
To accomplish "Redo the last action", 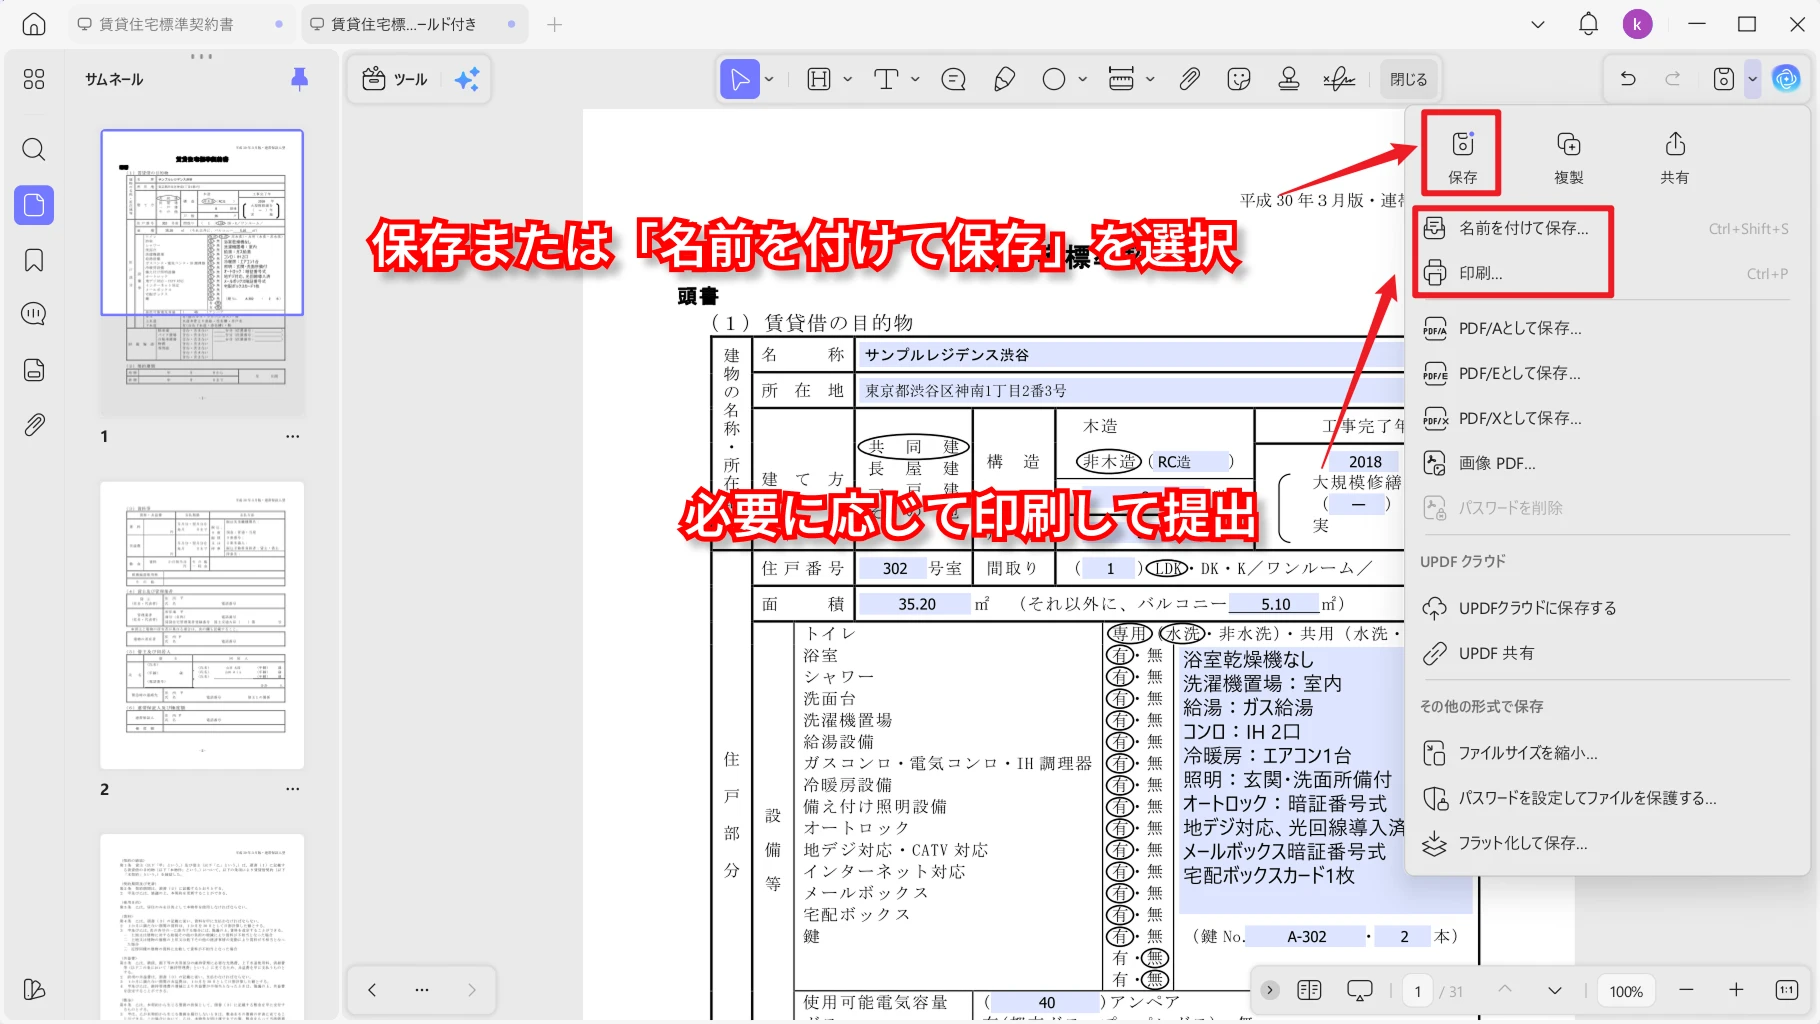I will pos(1673,79).
